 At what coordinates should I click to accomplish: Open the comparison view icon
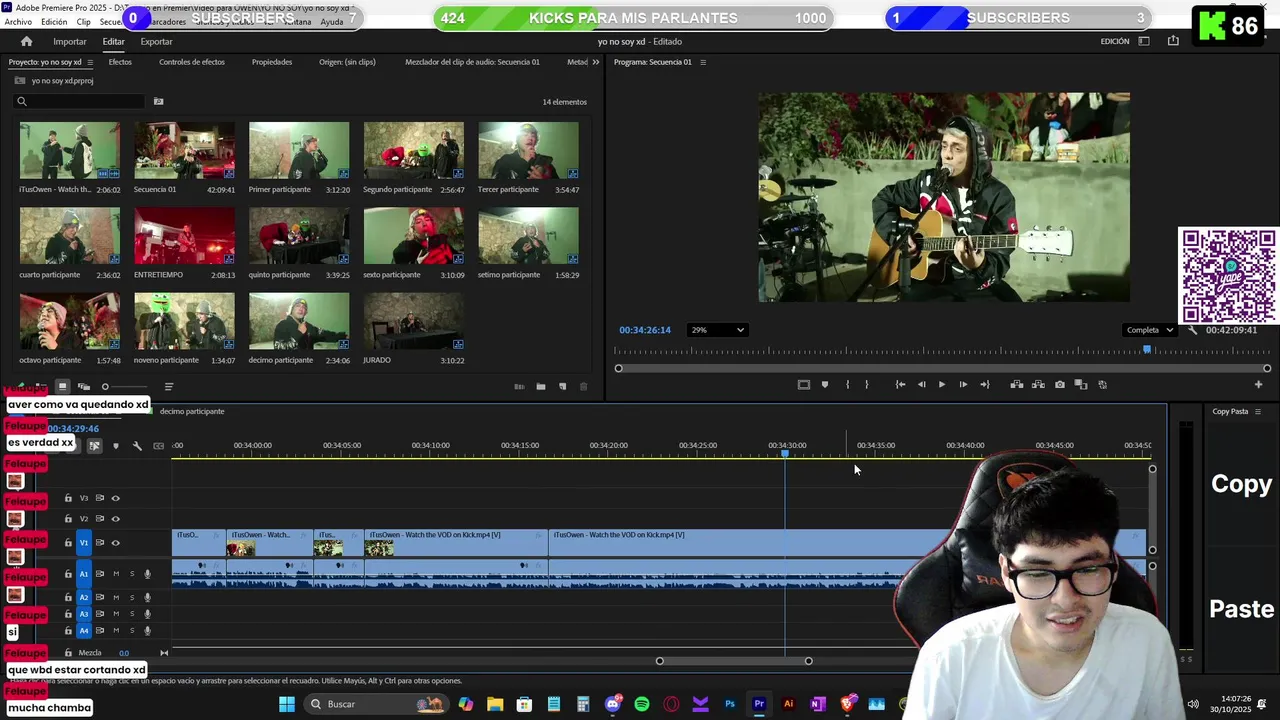coord(1081,384)
